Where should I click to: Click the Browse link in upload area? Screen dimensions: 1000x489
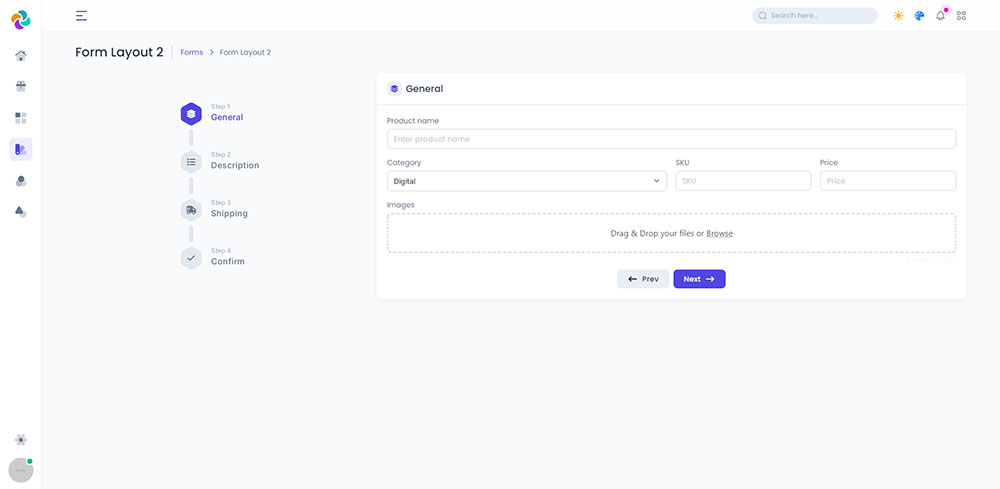coord(719,233)
